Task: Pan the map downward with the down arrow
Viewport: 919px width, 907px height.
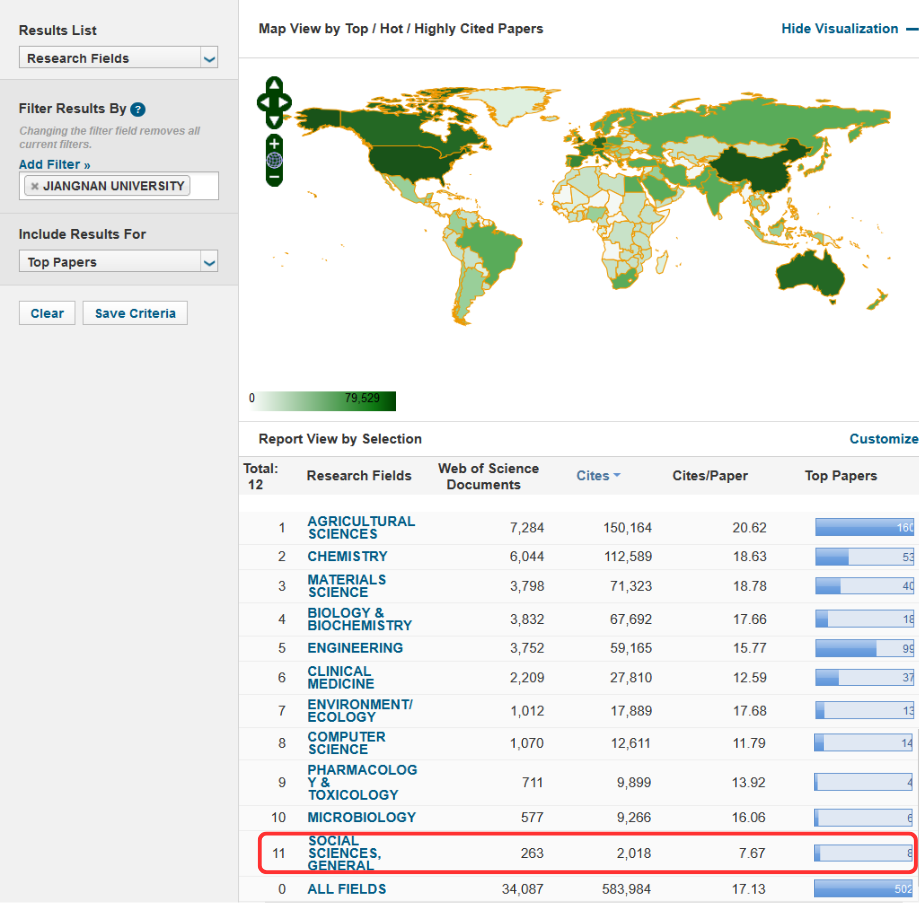Action: click(275, 119)
